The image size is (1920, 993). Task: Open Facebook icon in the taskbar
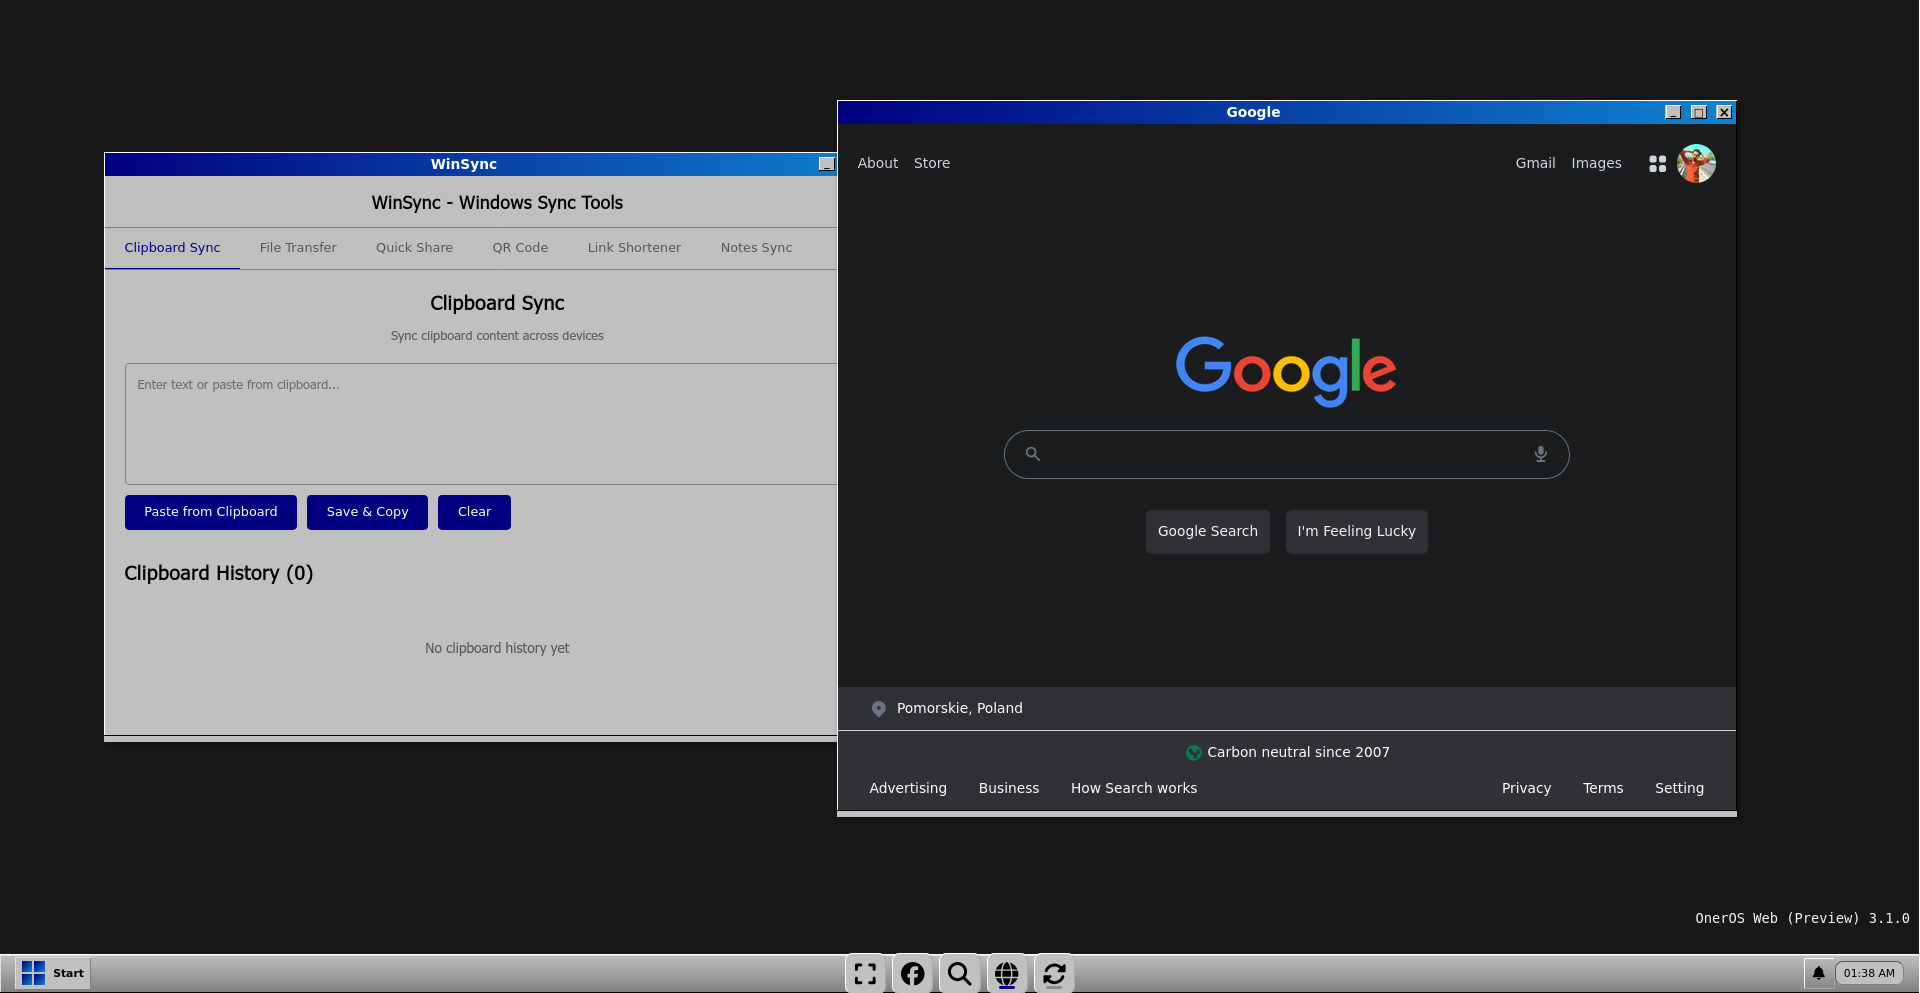coord(913,974)
